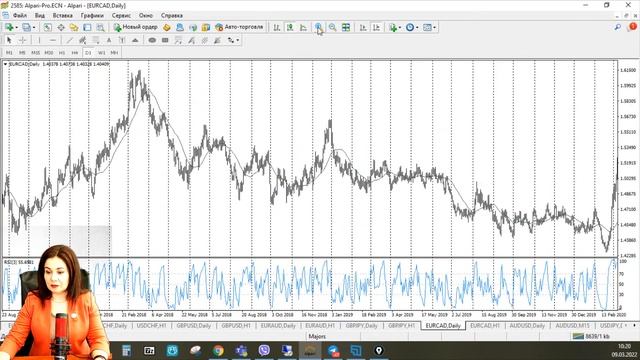Click the Новый ордер button
This screenshot has height=360, width=640.
pos(136,27)
